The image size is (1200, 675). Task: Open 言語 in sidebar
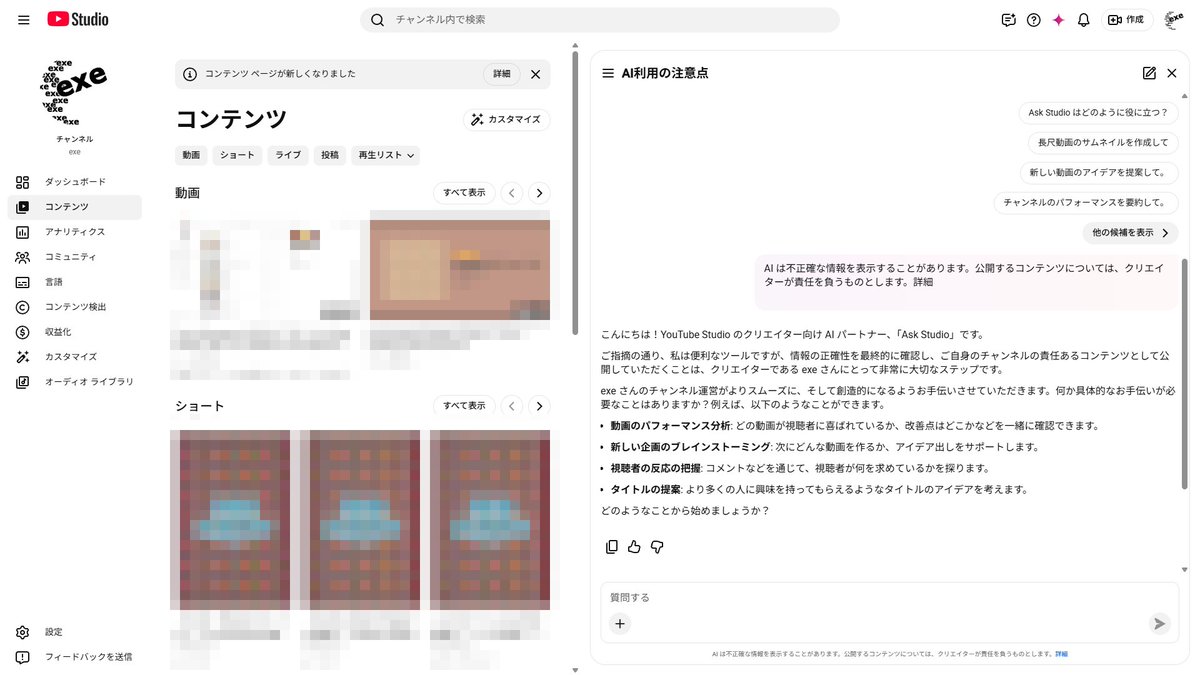75,282
